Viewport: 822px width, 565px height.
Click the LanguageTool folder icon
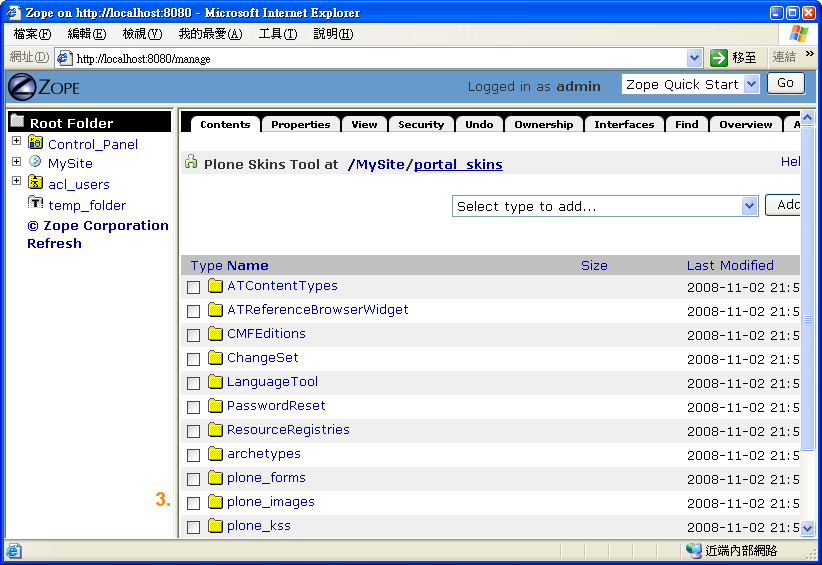coord(215,382)
